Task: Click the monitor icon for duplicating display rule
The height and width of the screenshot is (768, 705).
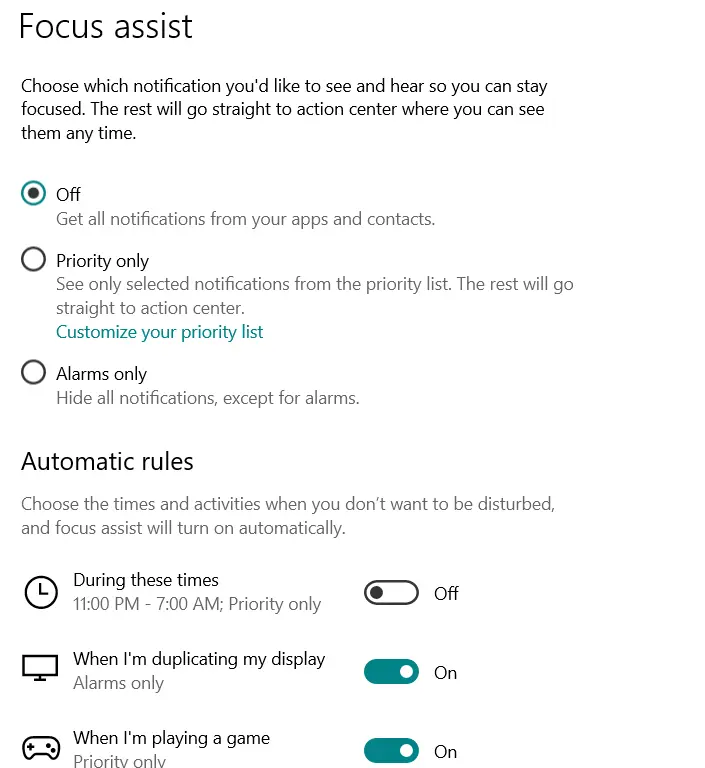Action: pyautogui.click(x=40, y=669)
